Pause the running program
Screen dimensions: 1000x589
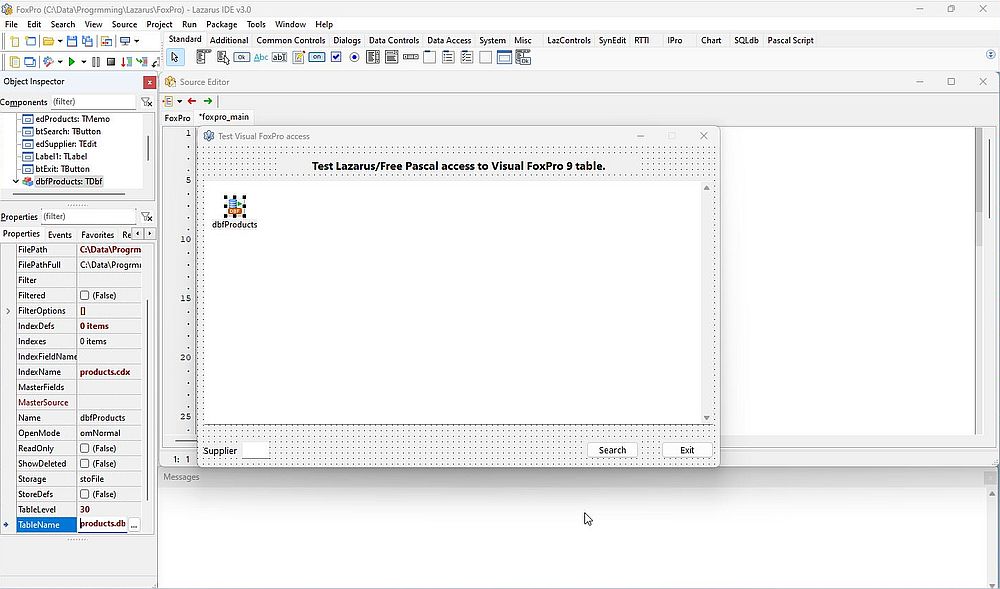96,62
